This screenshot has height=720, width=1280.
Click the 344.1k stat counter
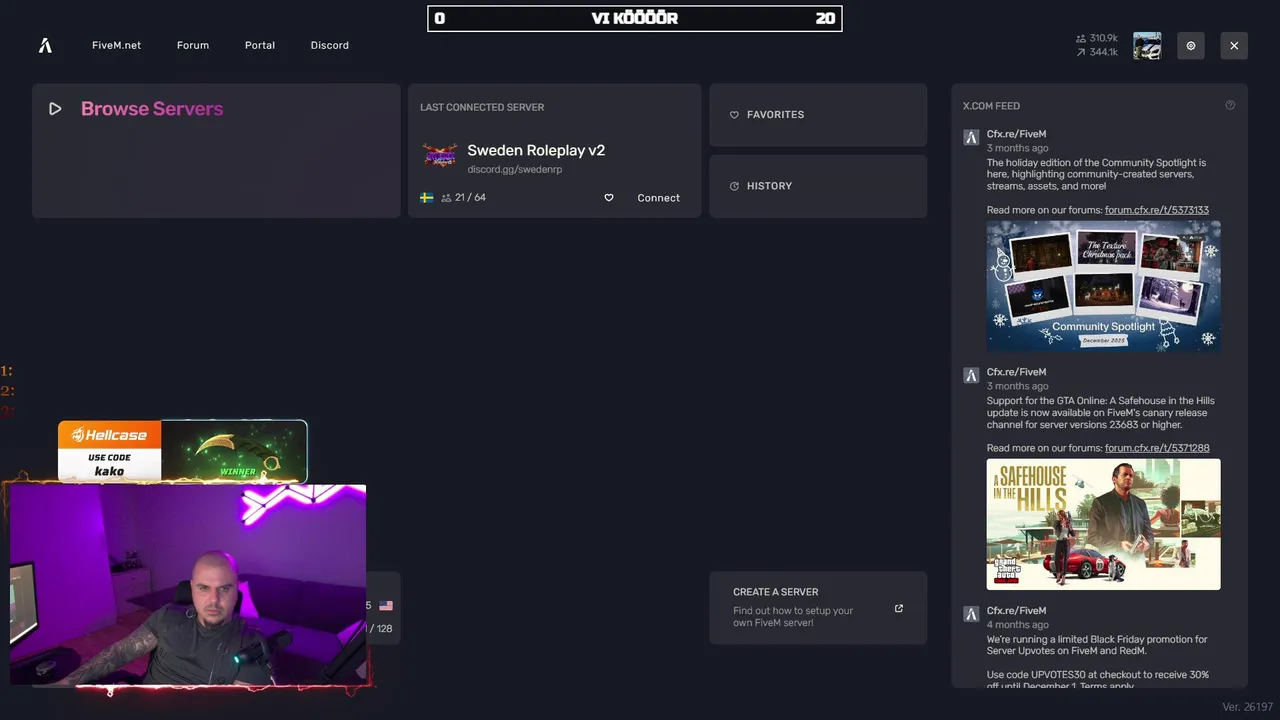coord(1097,52)
